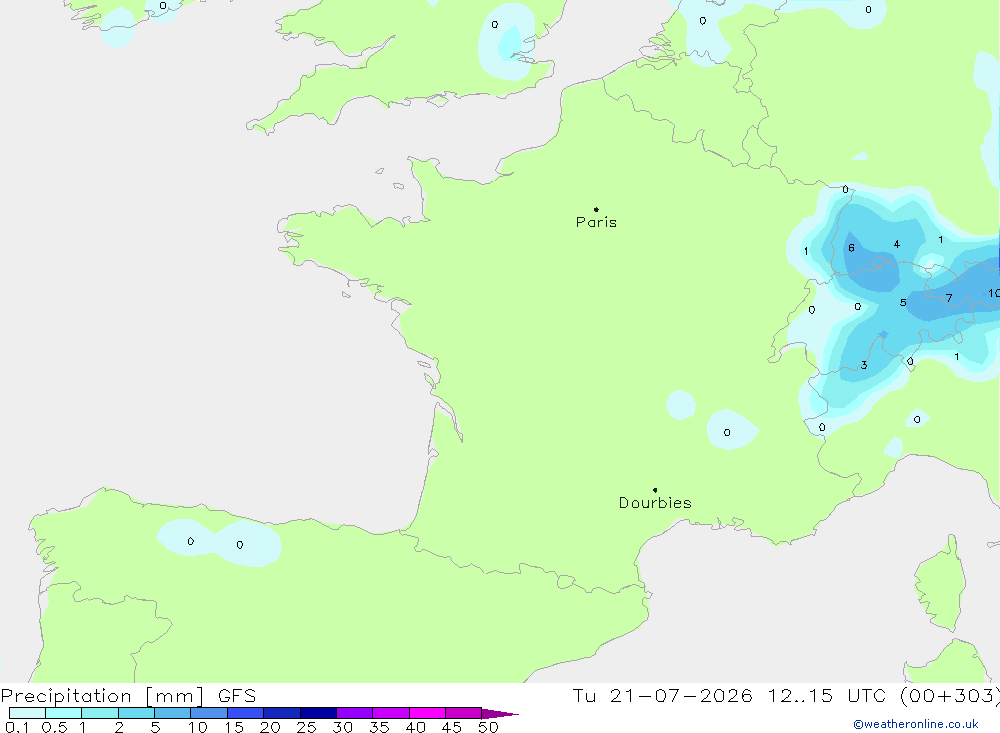Screen dimensions: 1000x733
Task: Pick the 25–30 mm dark navy swatch
Action: click(x=318, y=713)
